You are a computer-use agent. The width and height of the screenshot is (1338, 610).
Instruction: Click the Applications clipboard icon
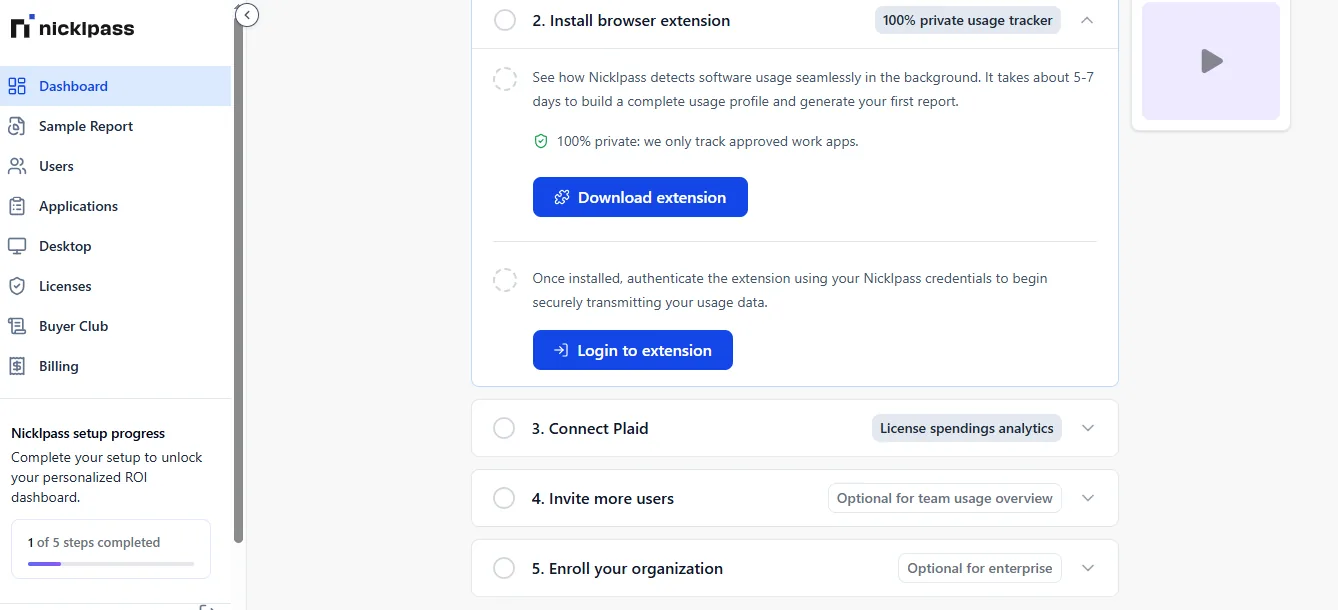click(17, 206)
